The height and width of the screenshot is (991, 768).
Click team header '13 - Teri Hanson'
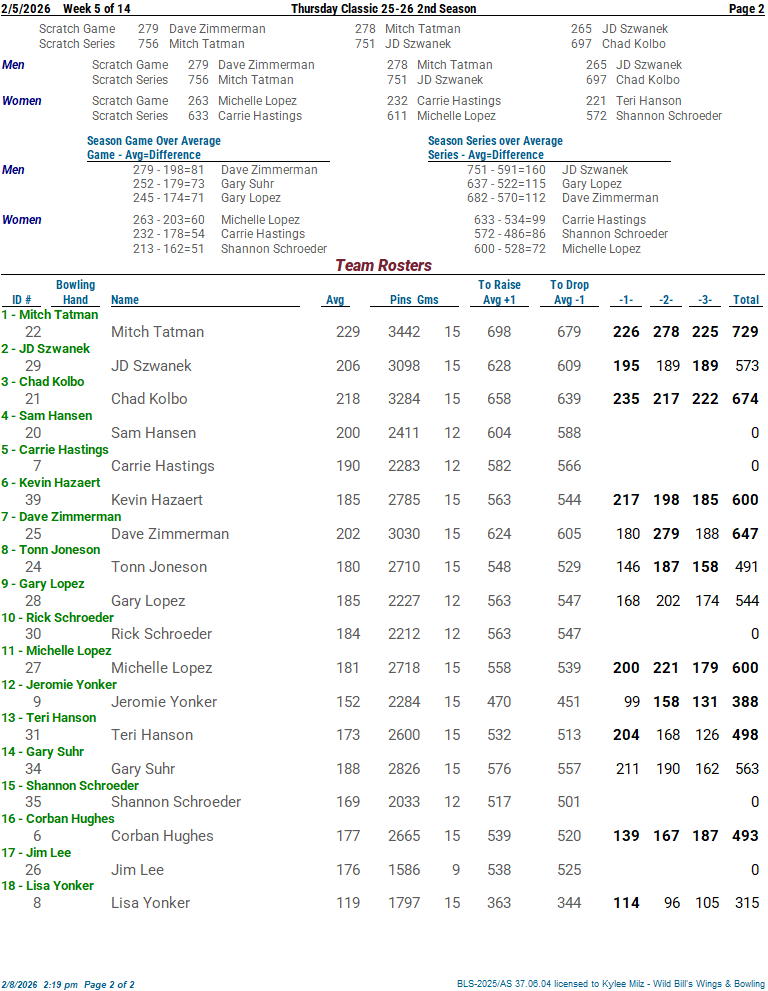click(49, 718)
